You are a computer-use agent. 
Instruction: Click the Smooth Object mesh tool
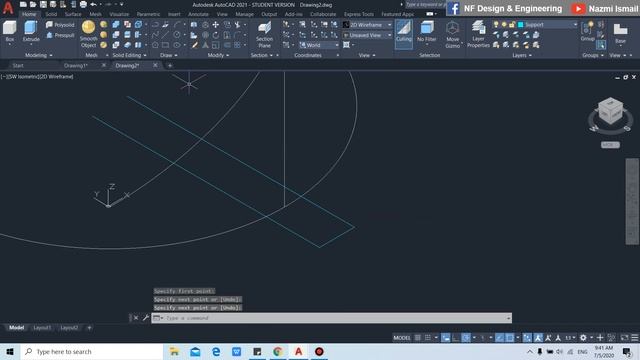coord(89,34)
